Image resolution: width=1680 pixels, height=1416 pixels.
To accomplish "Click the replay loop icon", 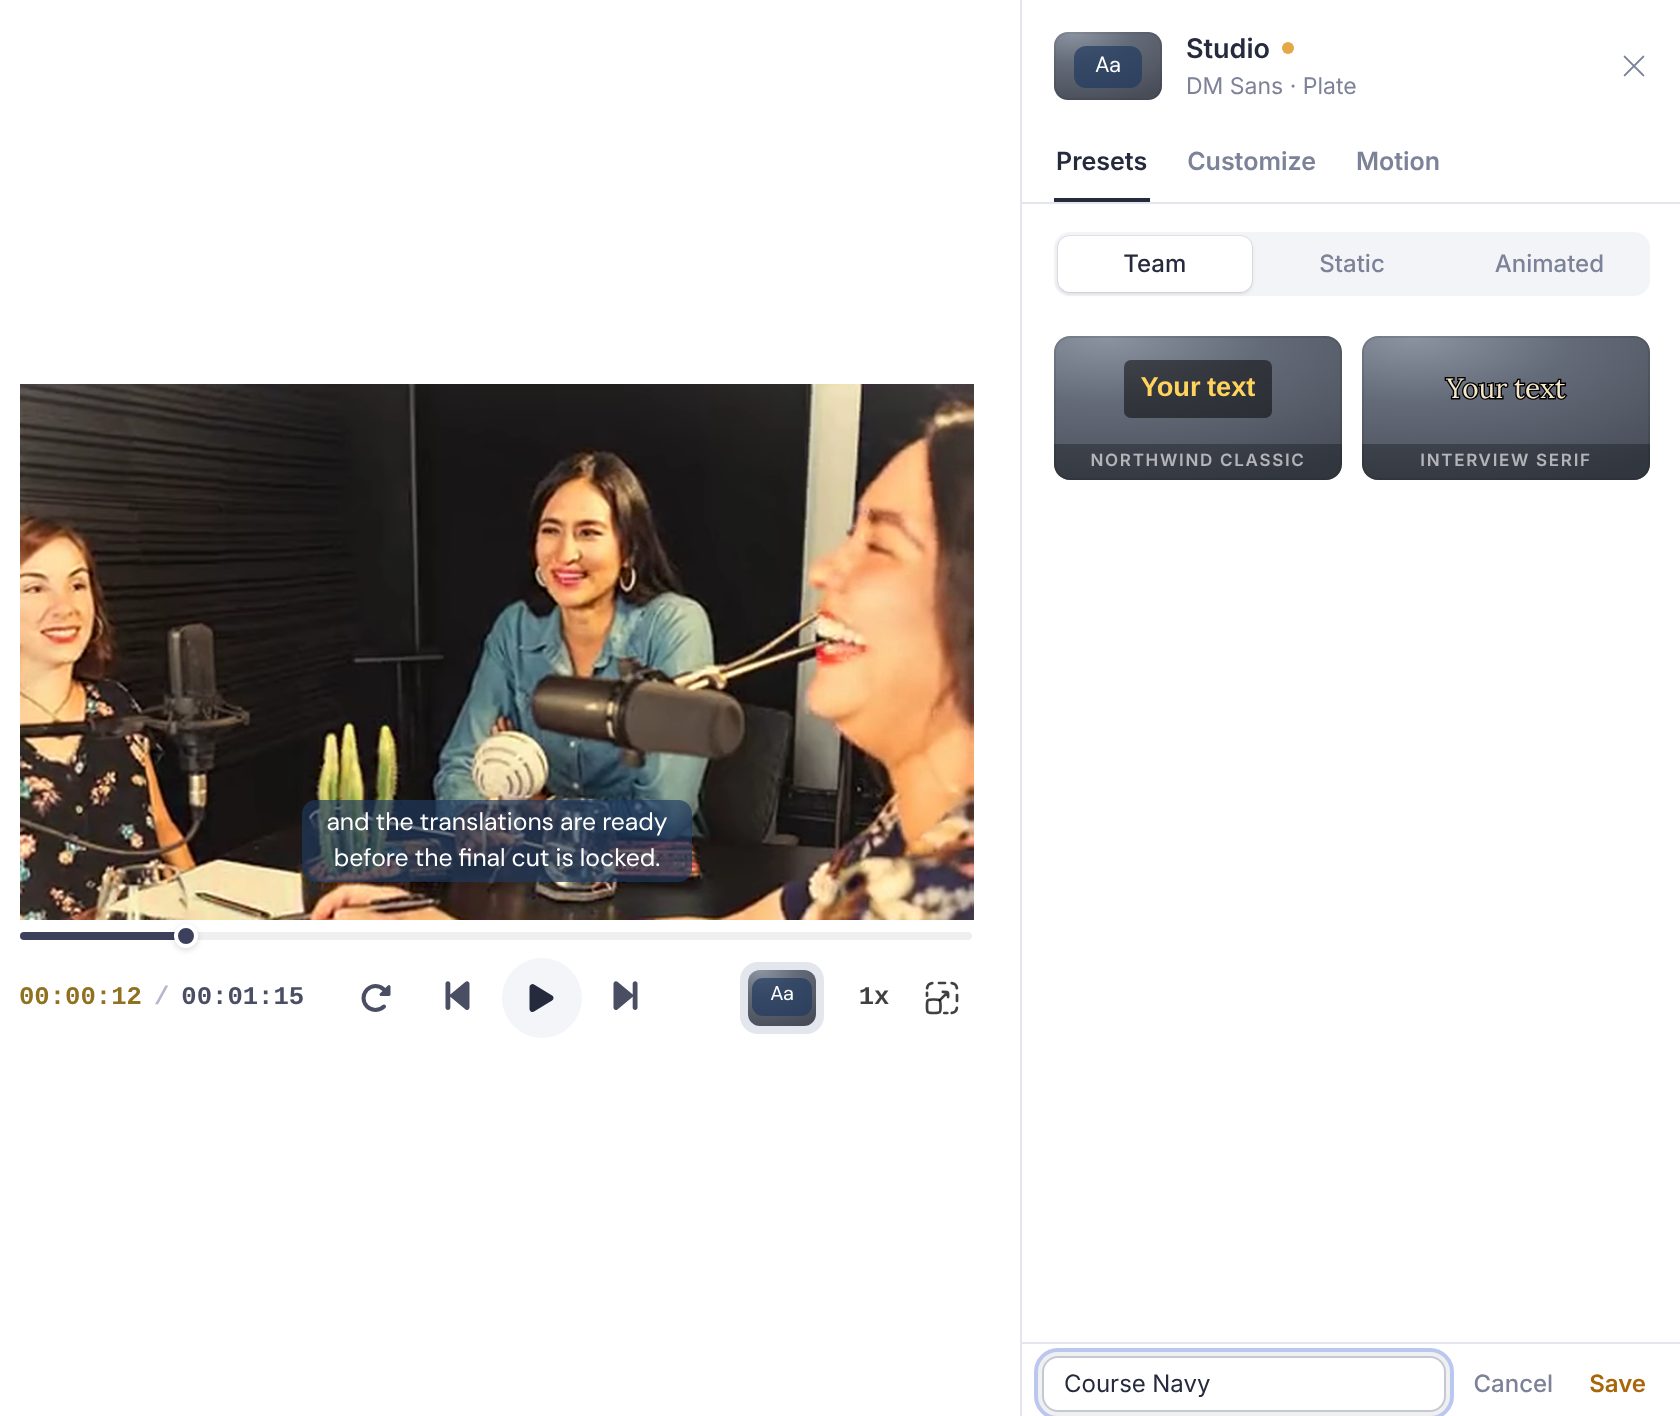I will pos(376,997).
